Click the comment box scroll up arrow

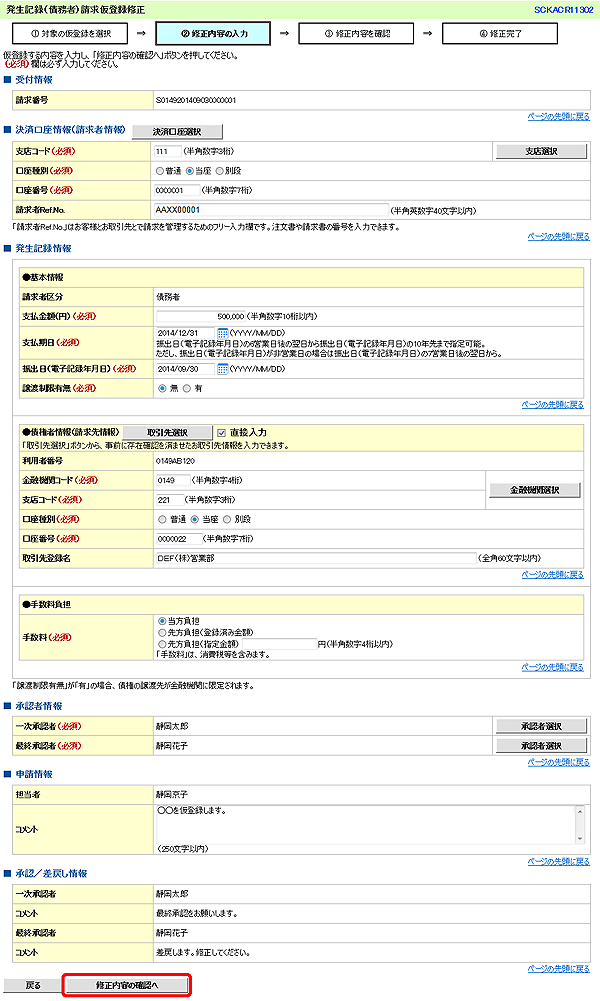click(580, 811)
